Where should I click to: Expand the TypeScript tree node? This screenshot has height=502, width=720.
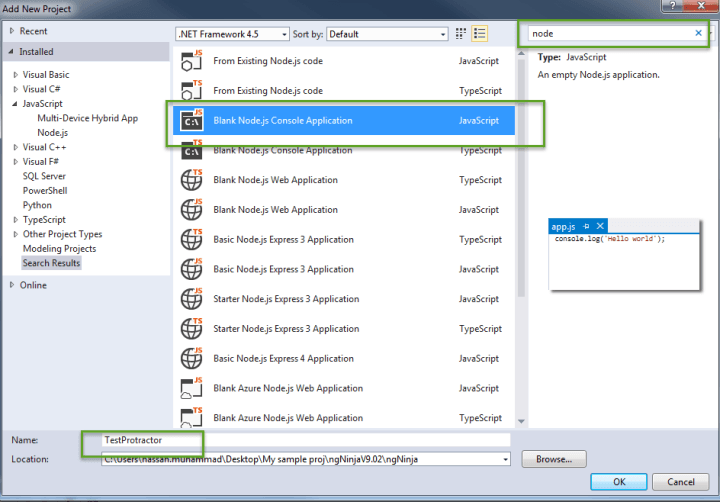pyautogui.click(x=16, y=220)
